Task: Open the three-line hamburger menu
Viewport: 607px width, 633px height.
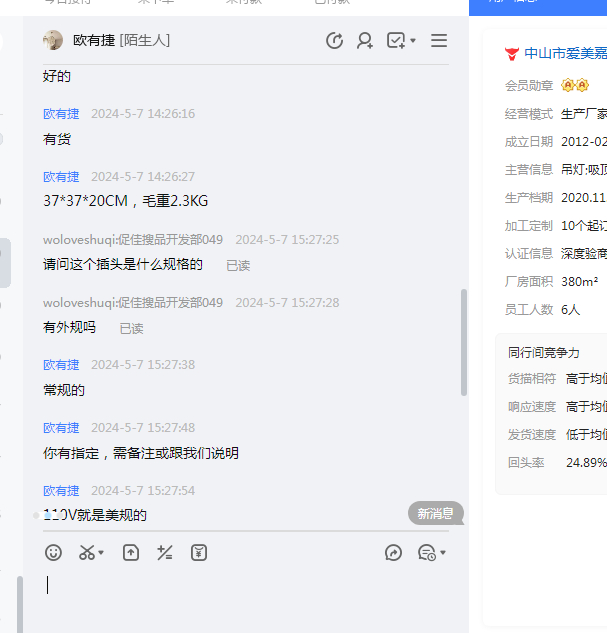Action: (x=439, y=40)
